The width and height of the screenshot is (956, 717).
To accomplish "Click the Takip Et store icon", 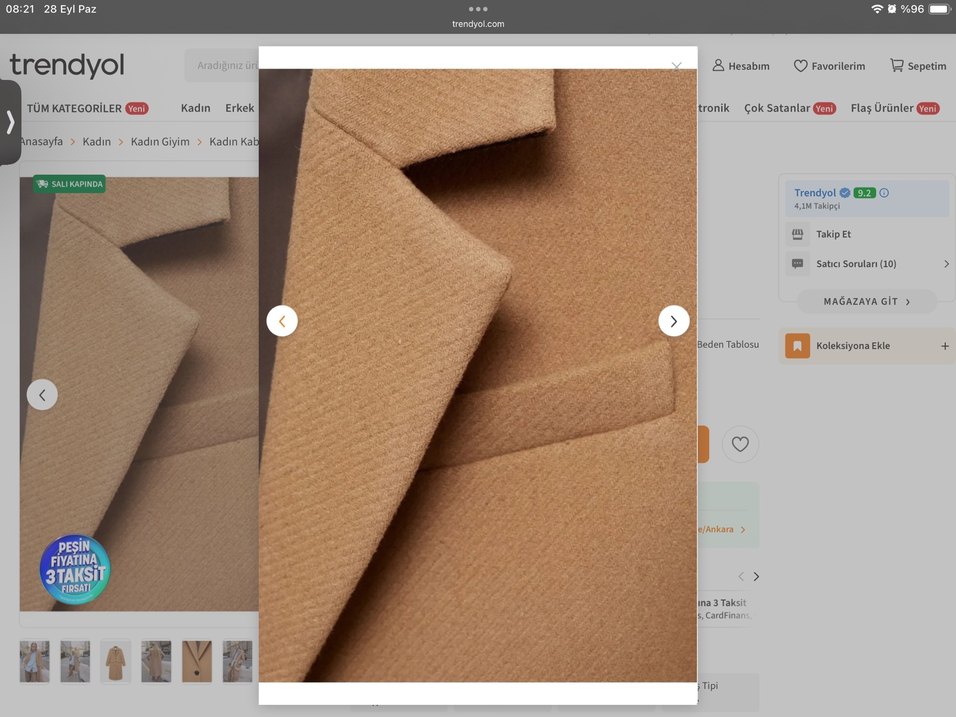I will click(x=798, y=234).
